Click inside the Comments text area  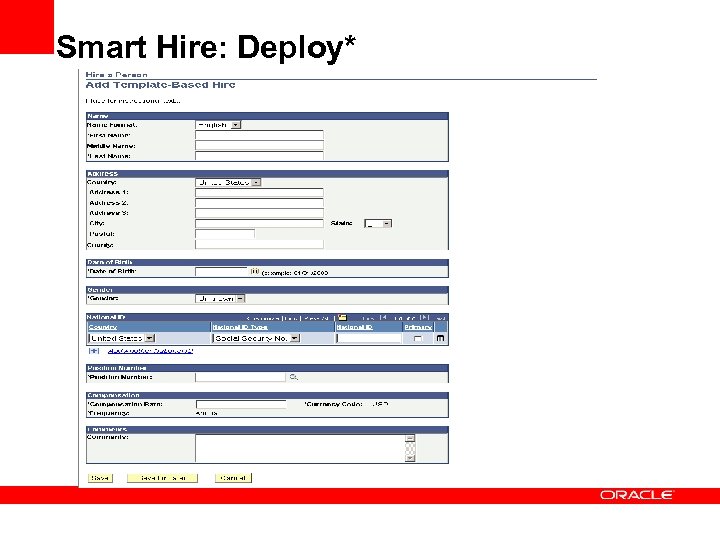[x=300, y=448]
